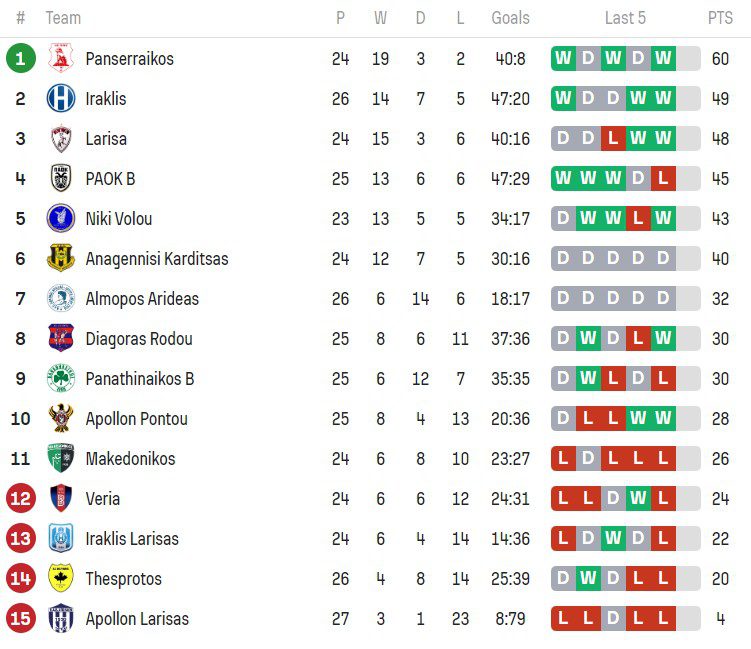Click the Thesprotos yellow club logo

click(61, 579)
